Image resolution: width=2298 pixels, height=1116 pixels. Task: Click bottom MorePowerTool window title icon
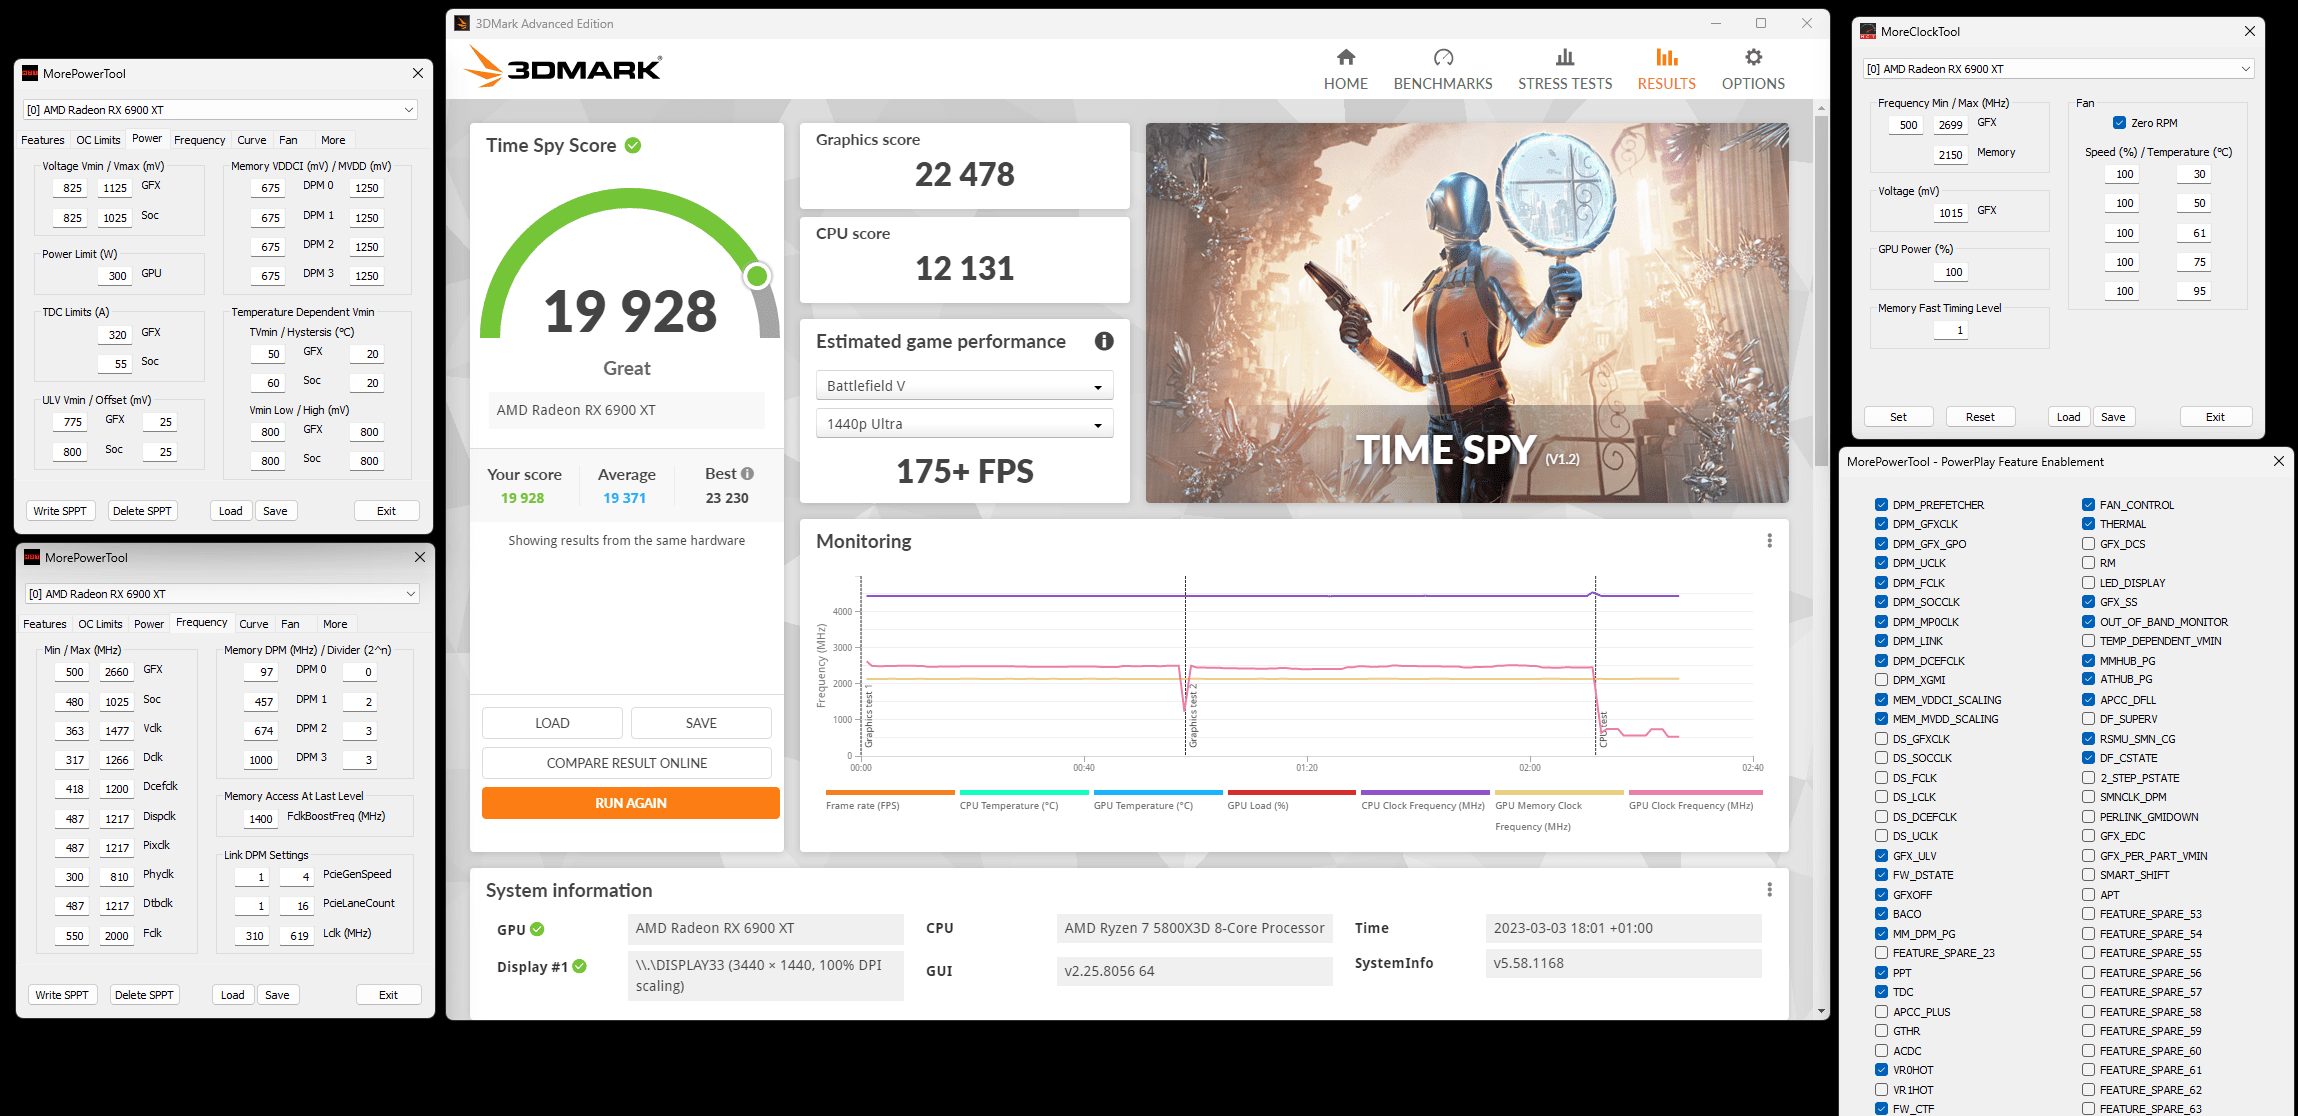(x=32, y=557)
